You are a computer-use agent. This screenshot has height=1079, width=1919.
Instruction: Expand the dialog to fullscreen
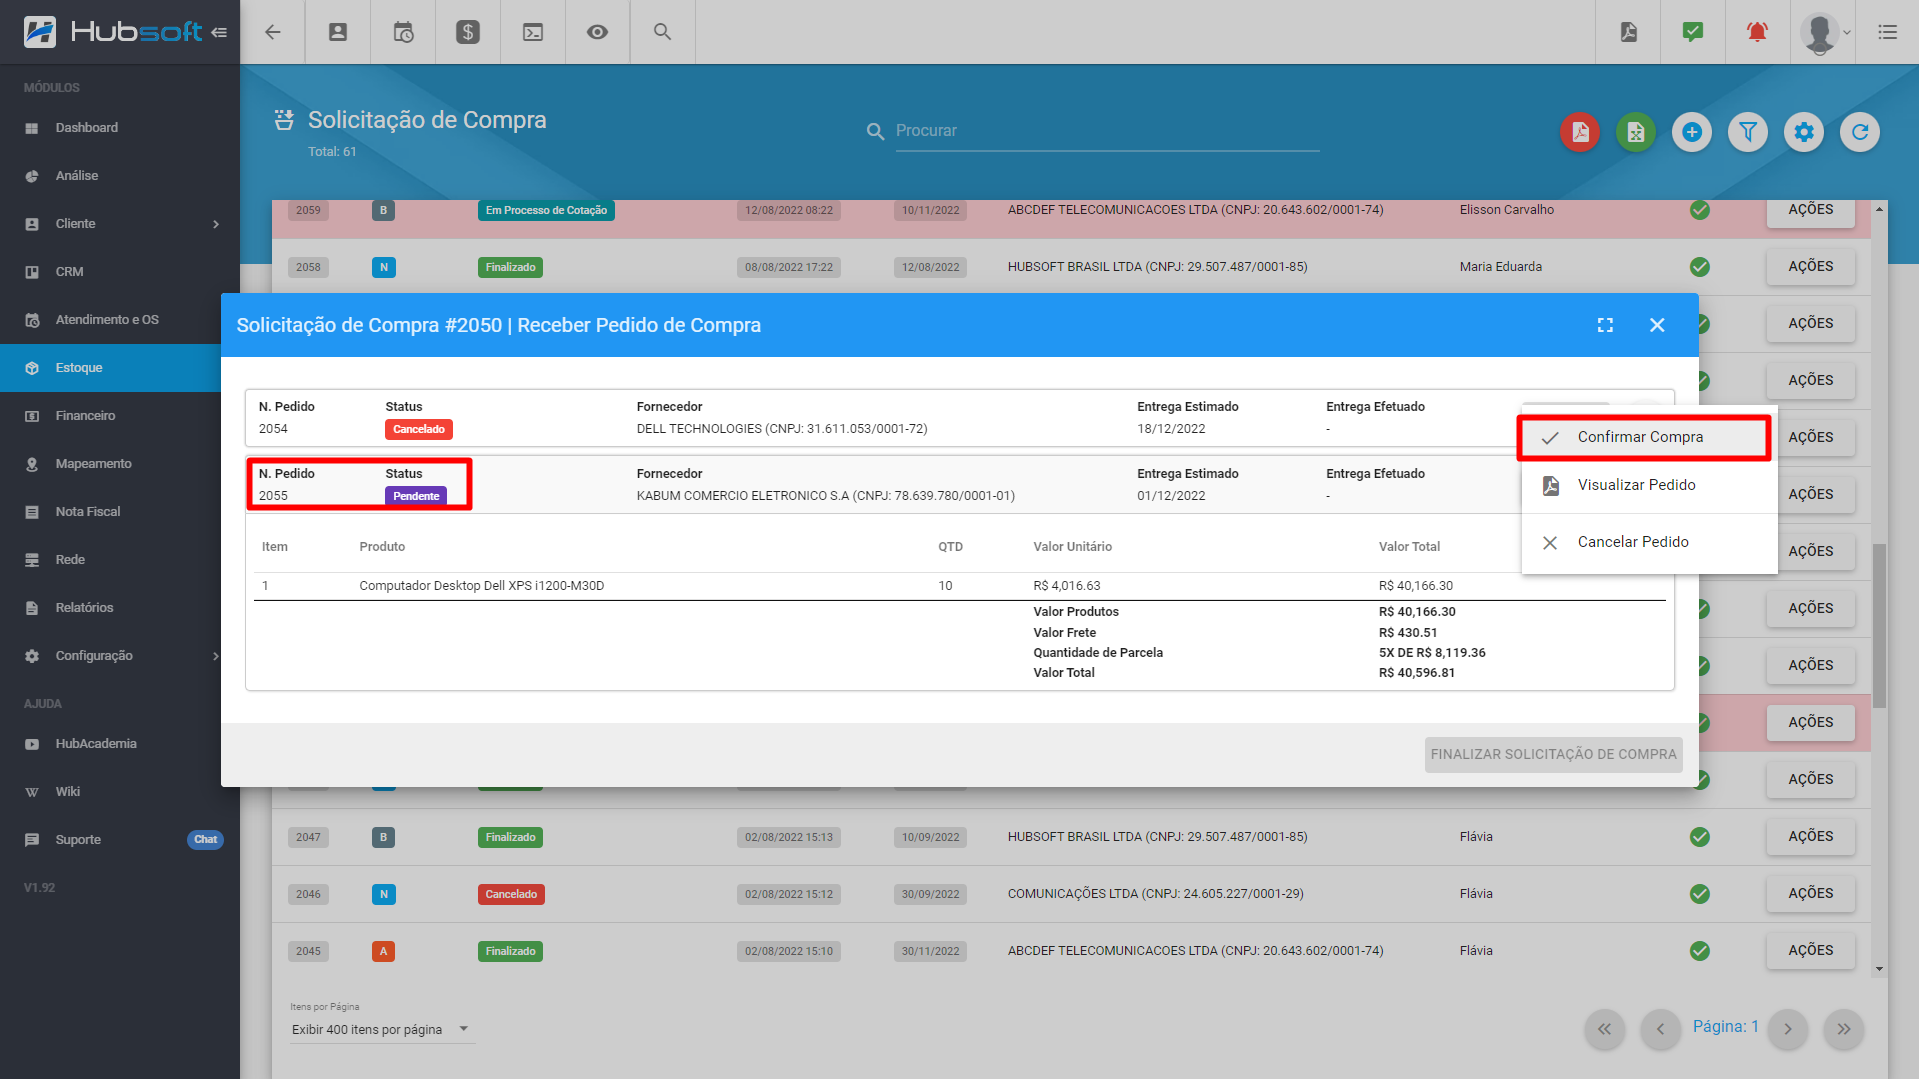(x=1605, y=325)
